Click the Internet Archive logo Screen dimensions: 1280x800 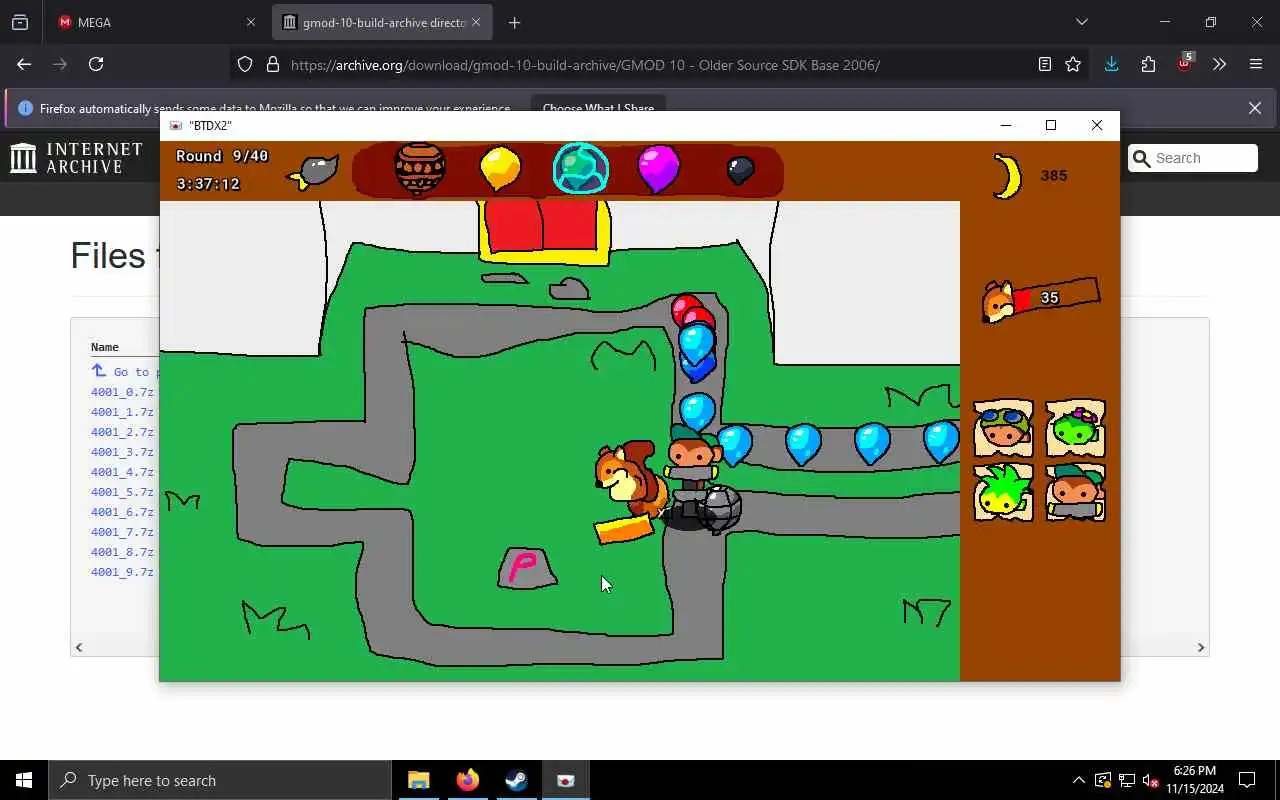click(77, 158)
